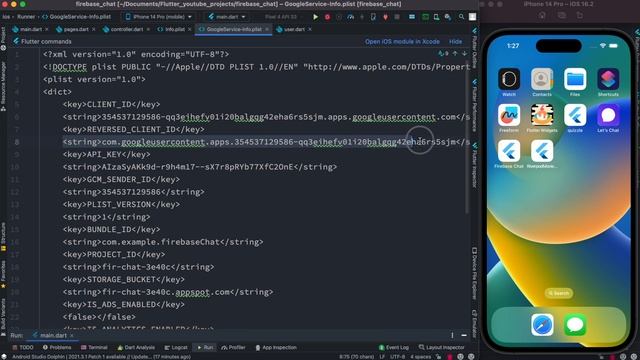This screenshot has height=360, width=640.
Task: Open the Files app on the simulator
Action: 575,79
